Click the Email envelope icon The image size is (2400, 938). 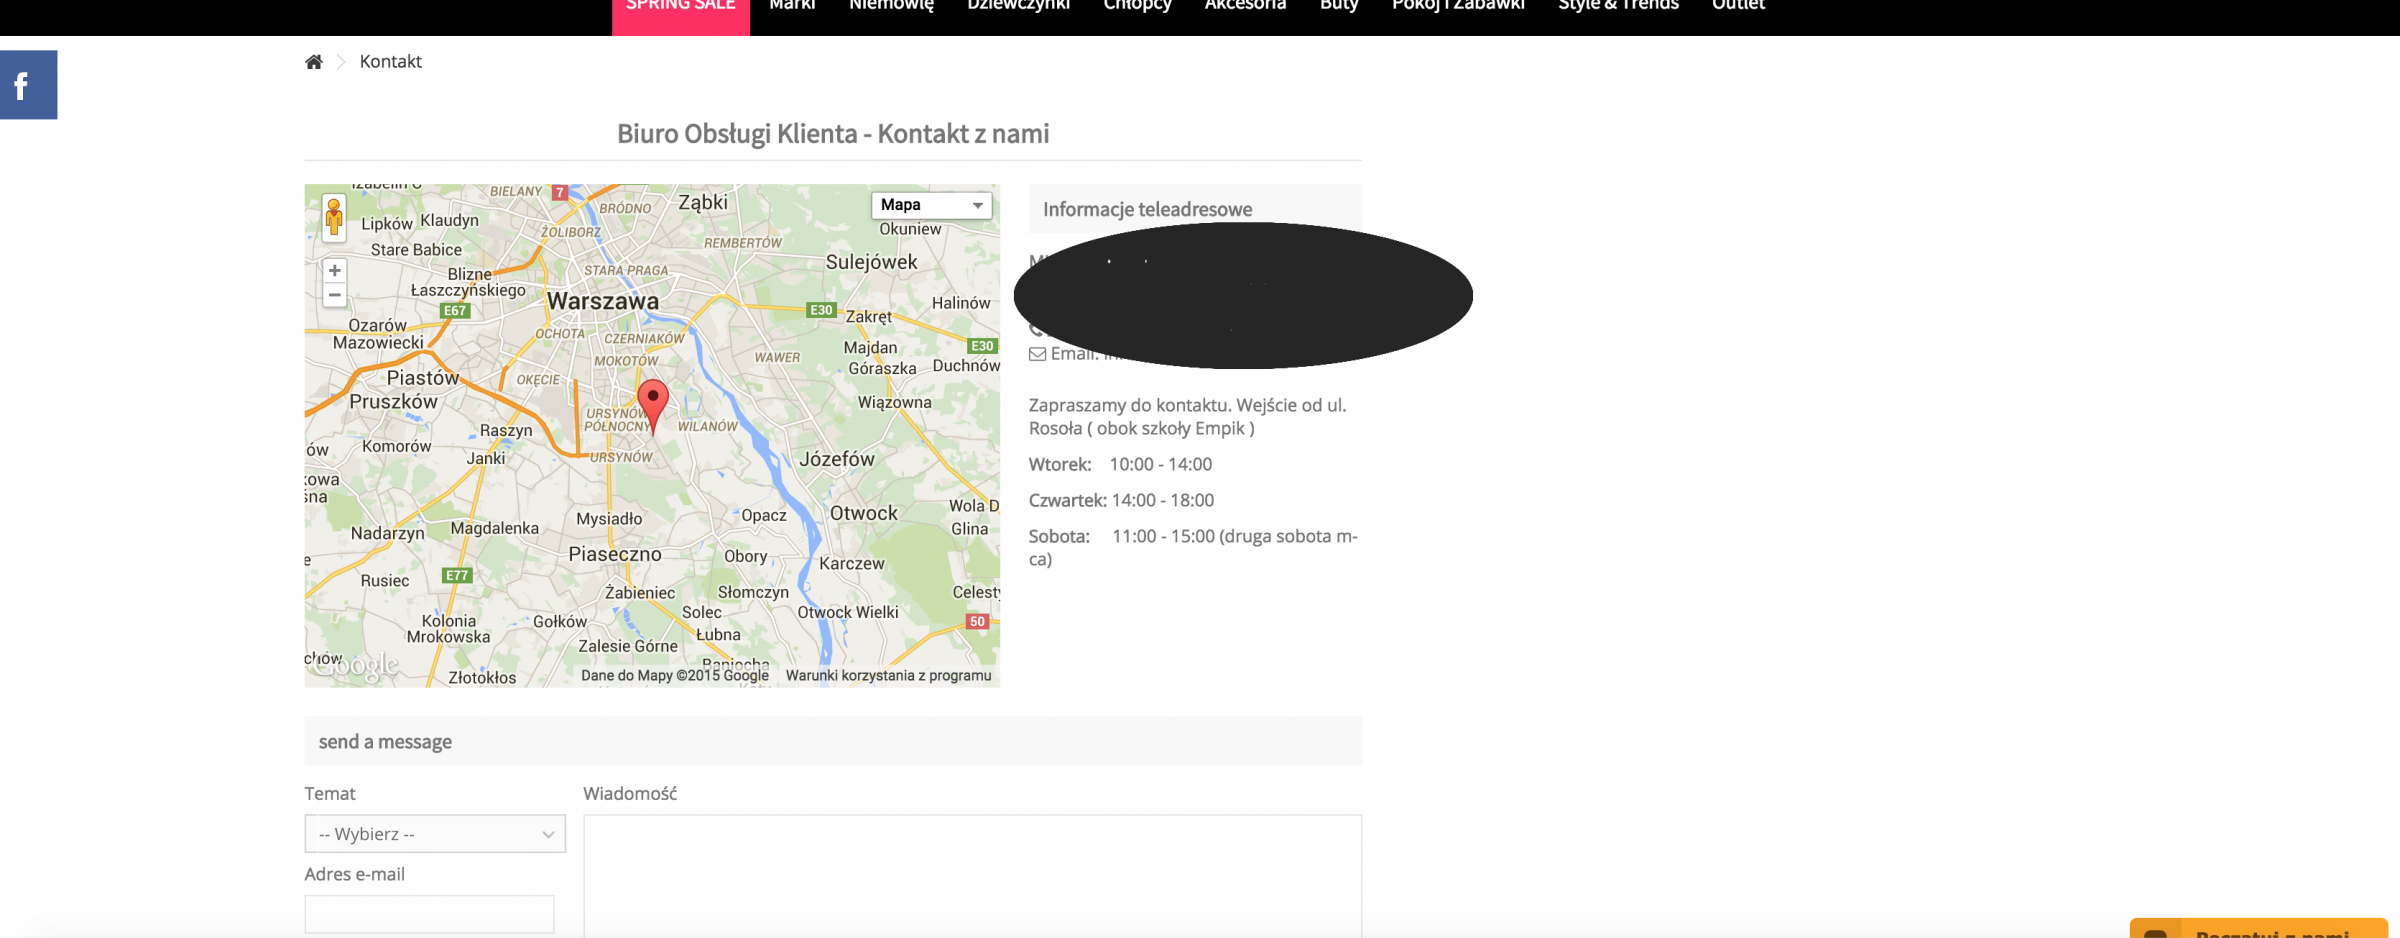pos(1037,354)
